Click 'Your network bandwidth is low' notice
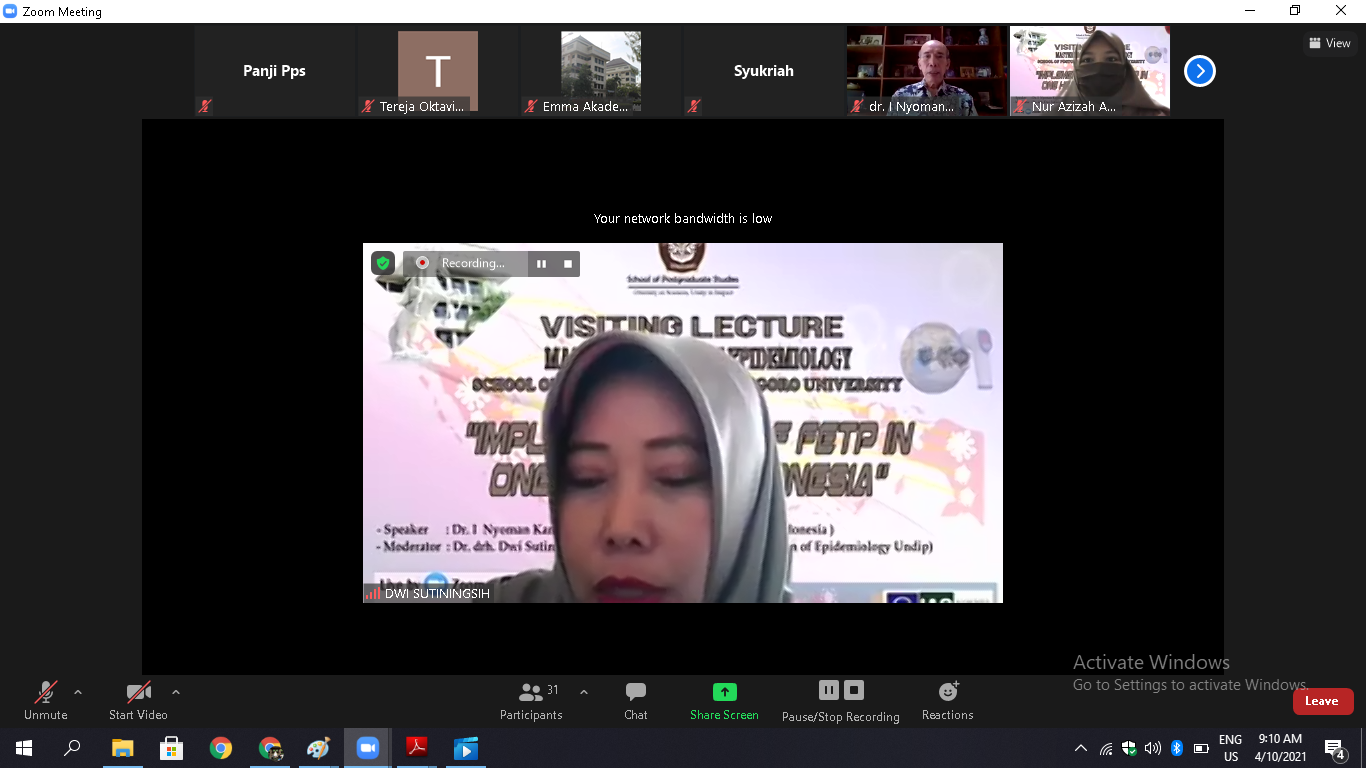 [683, 218]
